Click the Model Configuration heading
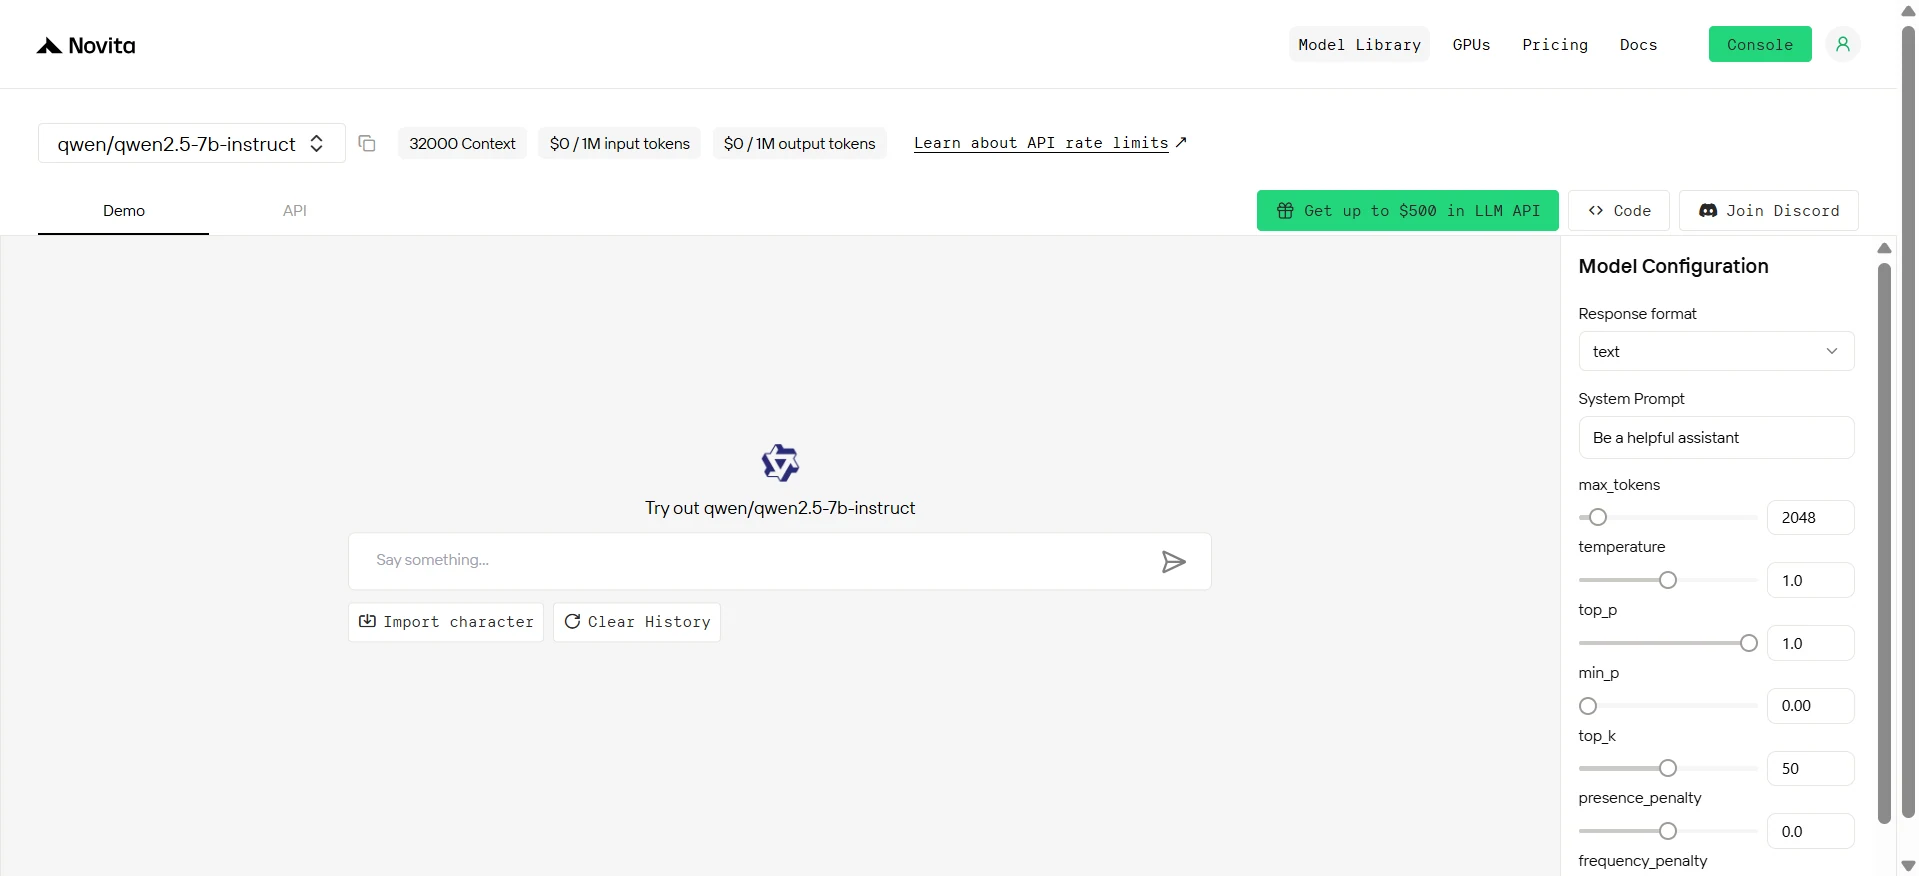The width and height of the screenshot is (1919, 876). (1673, 266)
